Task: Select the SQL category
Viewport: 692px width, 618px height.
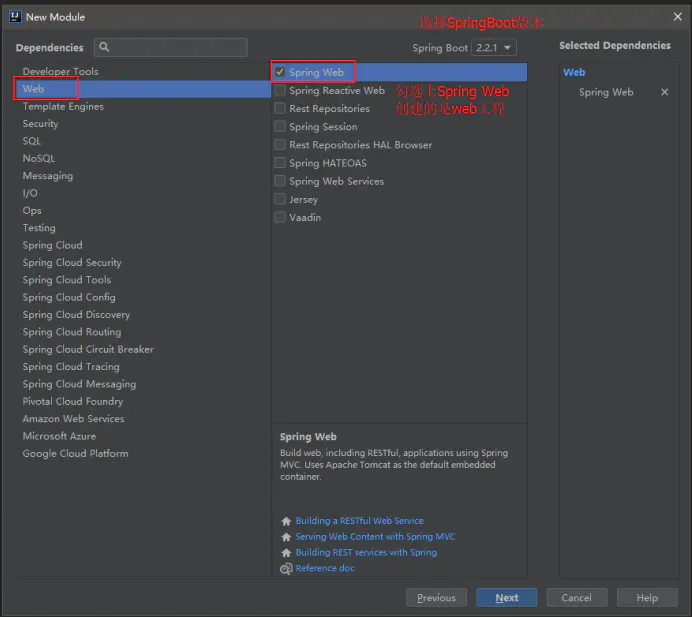Action: [x=31, y=141]
